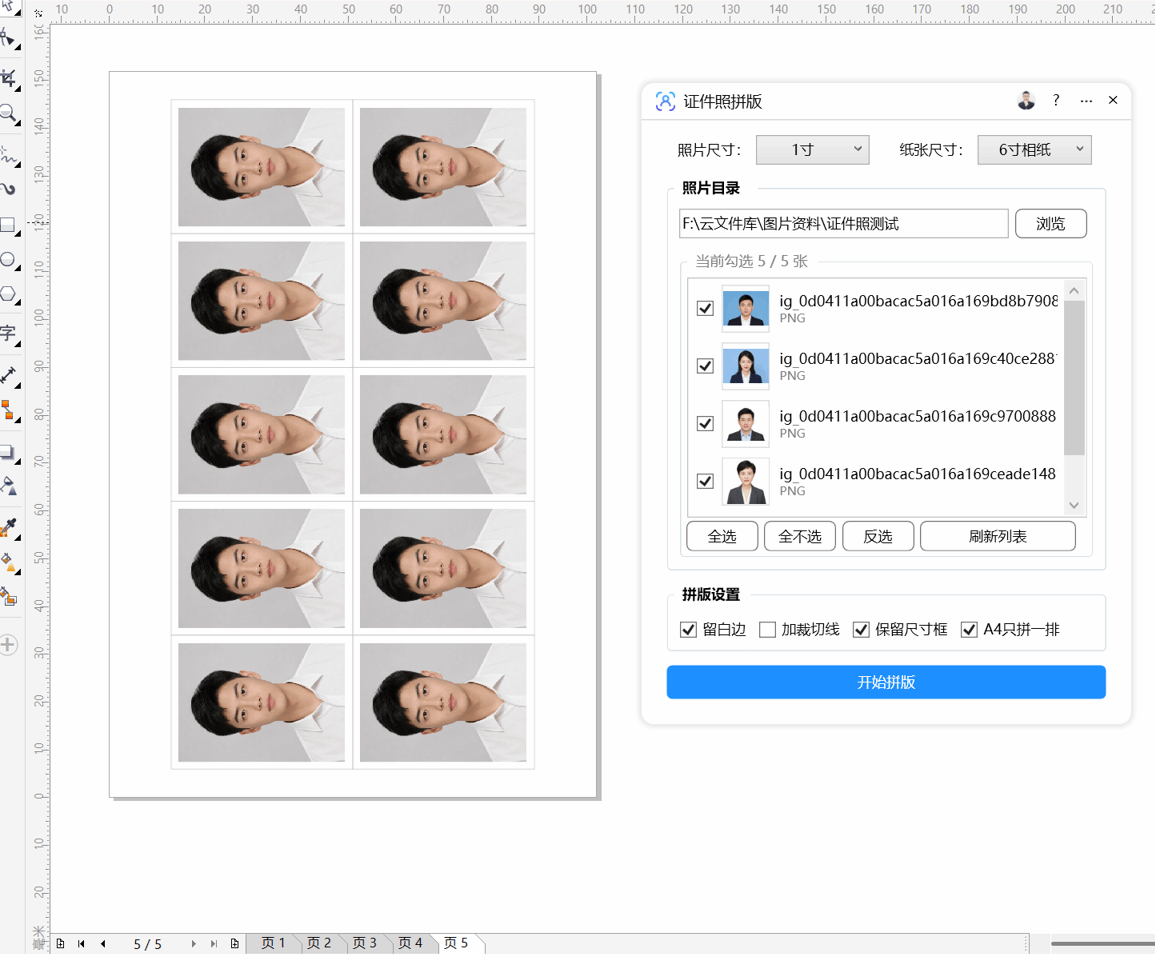This screenshot has width=1155, height=954.
Task: Click the ruler origin corner icon
Action: [38, 13]
